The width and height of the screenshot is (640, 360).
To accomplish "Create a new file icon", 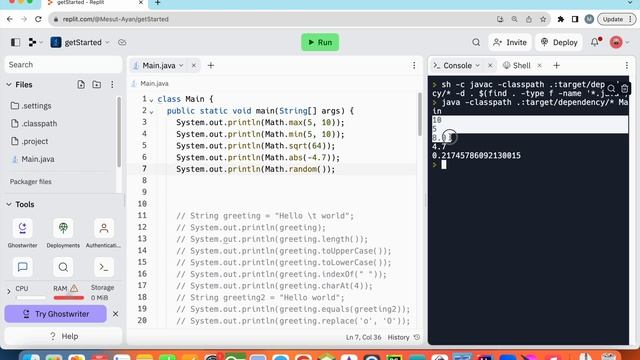I will tap(81, 84).
